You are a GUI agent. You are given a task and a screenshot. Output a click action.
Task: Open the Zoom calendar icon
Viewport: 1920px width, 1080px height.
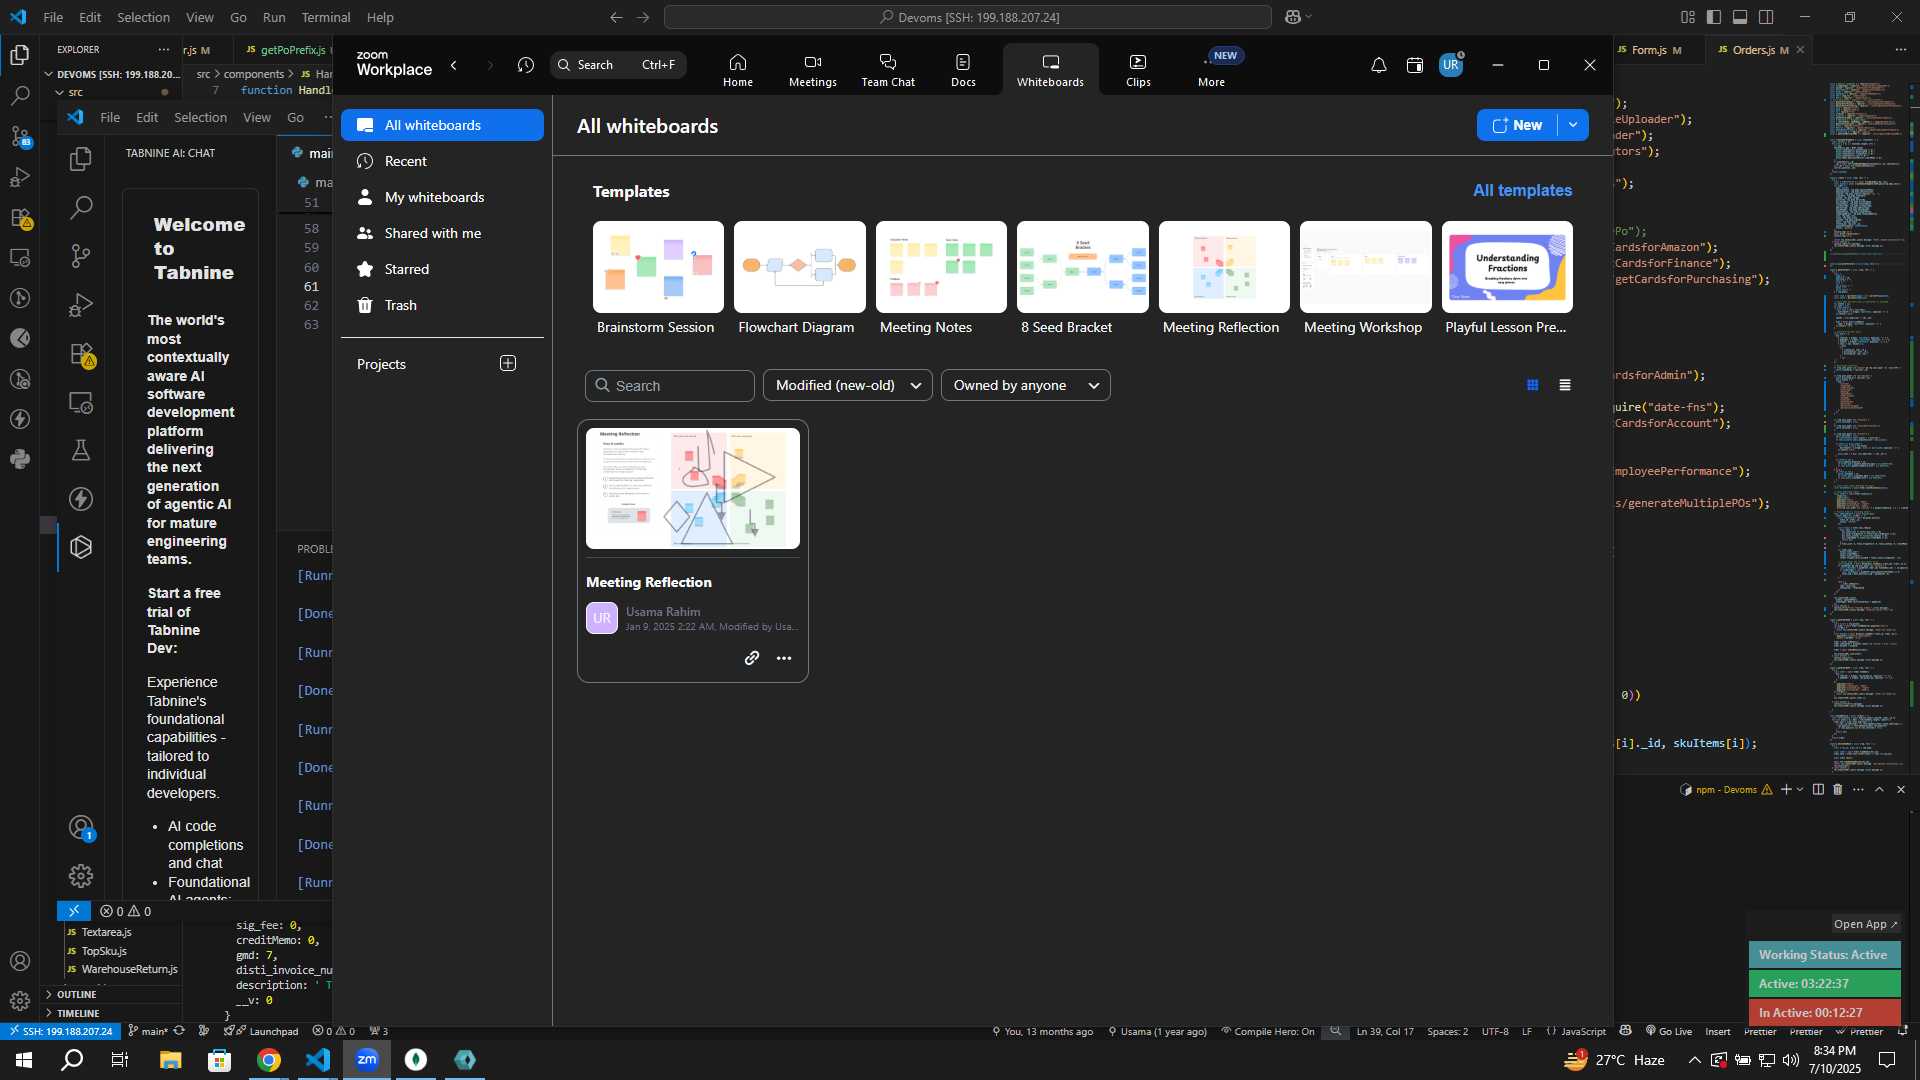tap(1414, 65)
